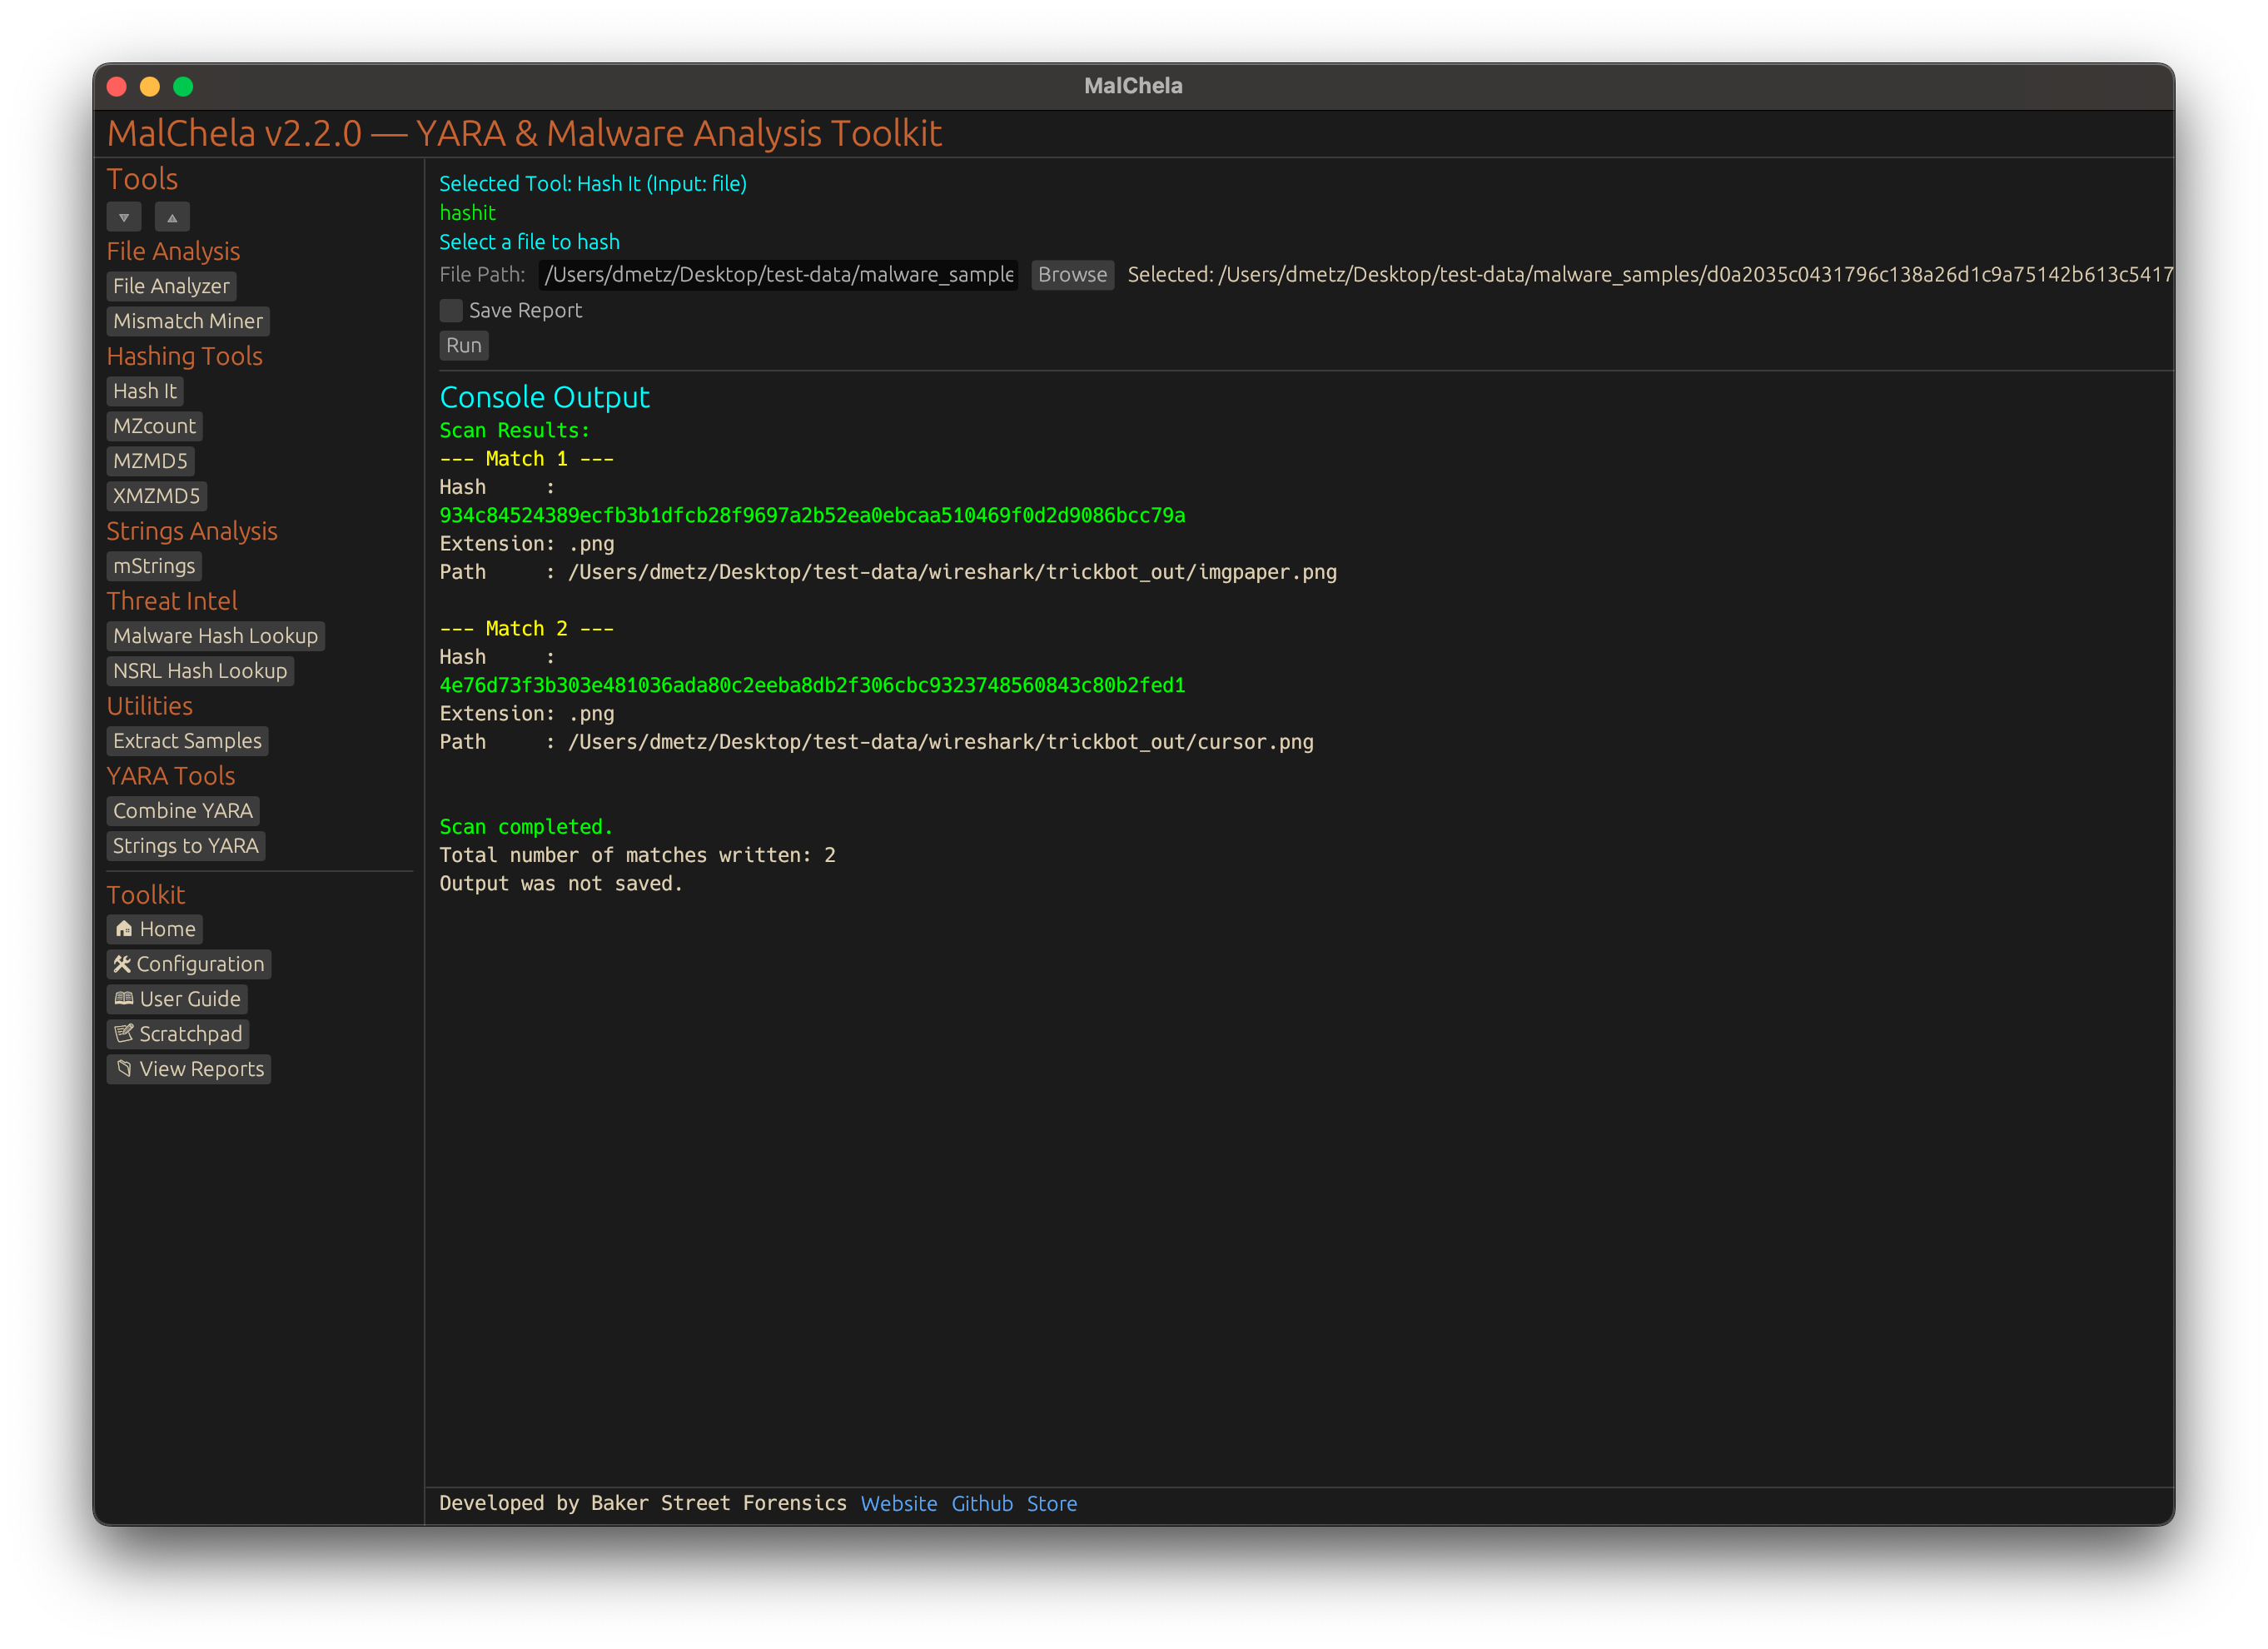Click the File Path input field
Viewport: 2268px width, 1649px height.
click(779, 275)
